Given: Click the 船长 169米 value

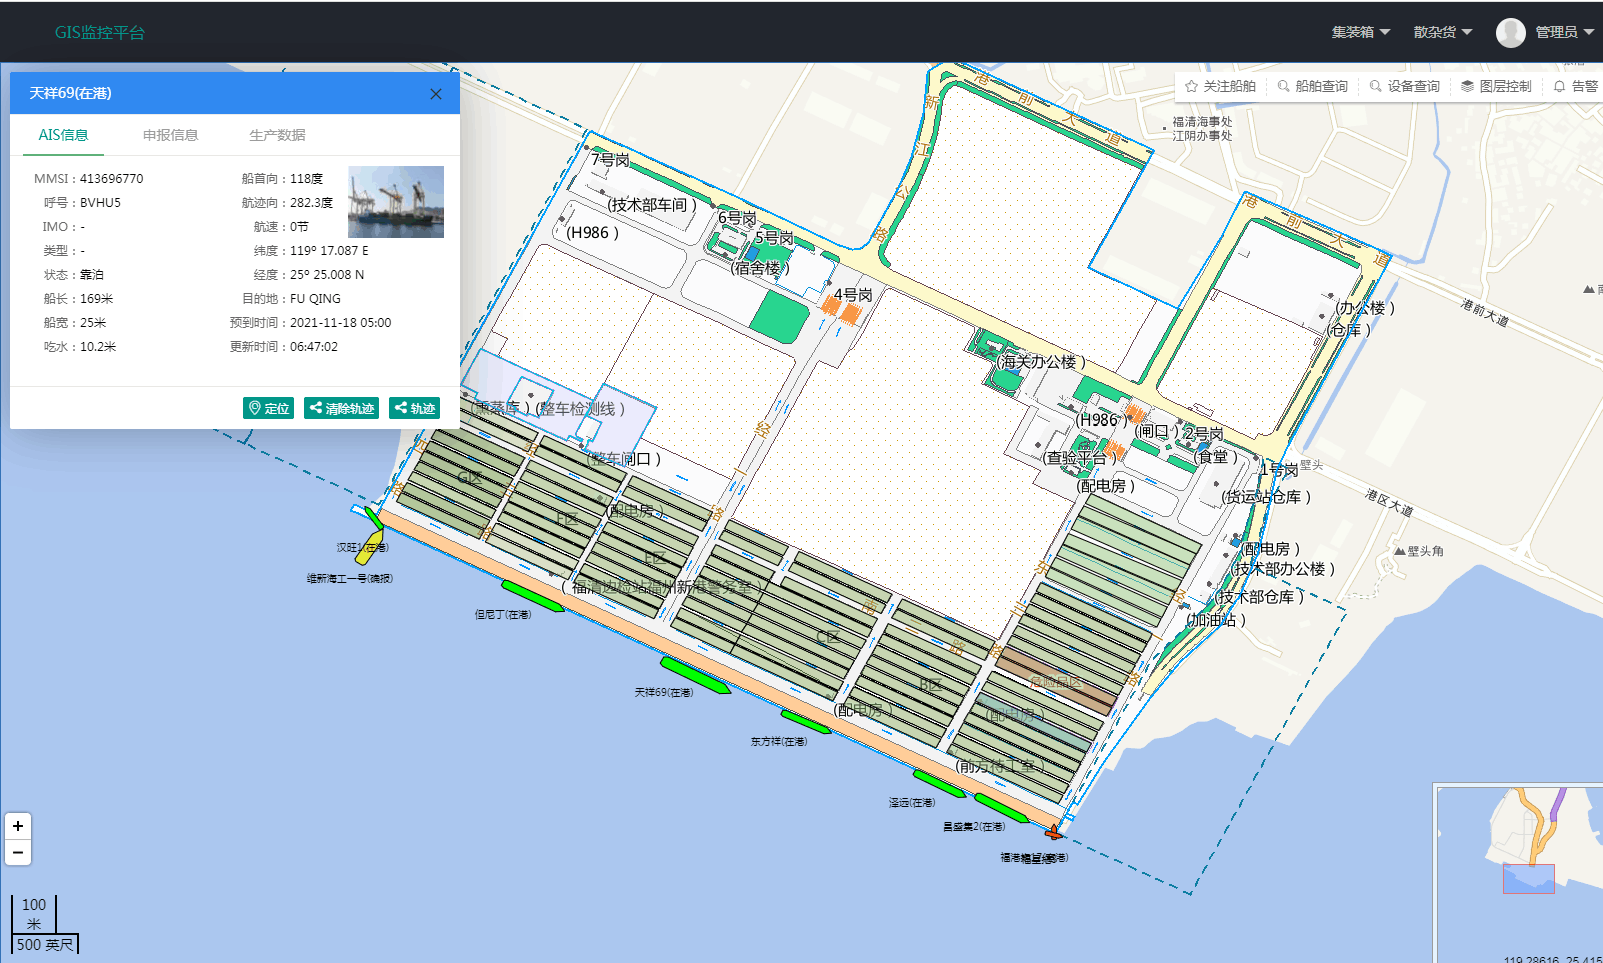Looking at the screenshot, I should pyautogui.click(x=97, y=299).
